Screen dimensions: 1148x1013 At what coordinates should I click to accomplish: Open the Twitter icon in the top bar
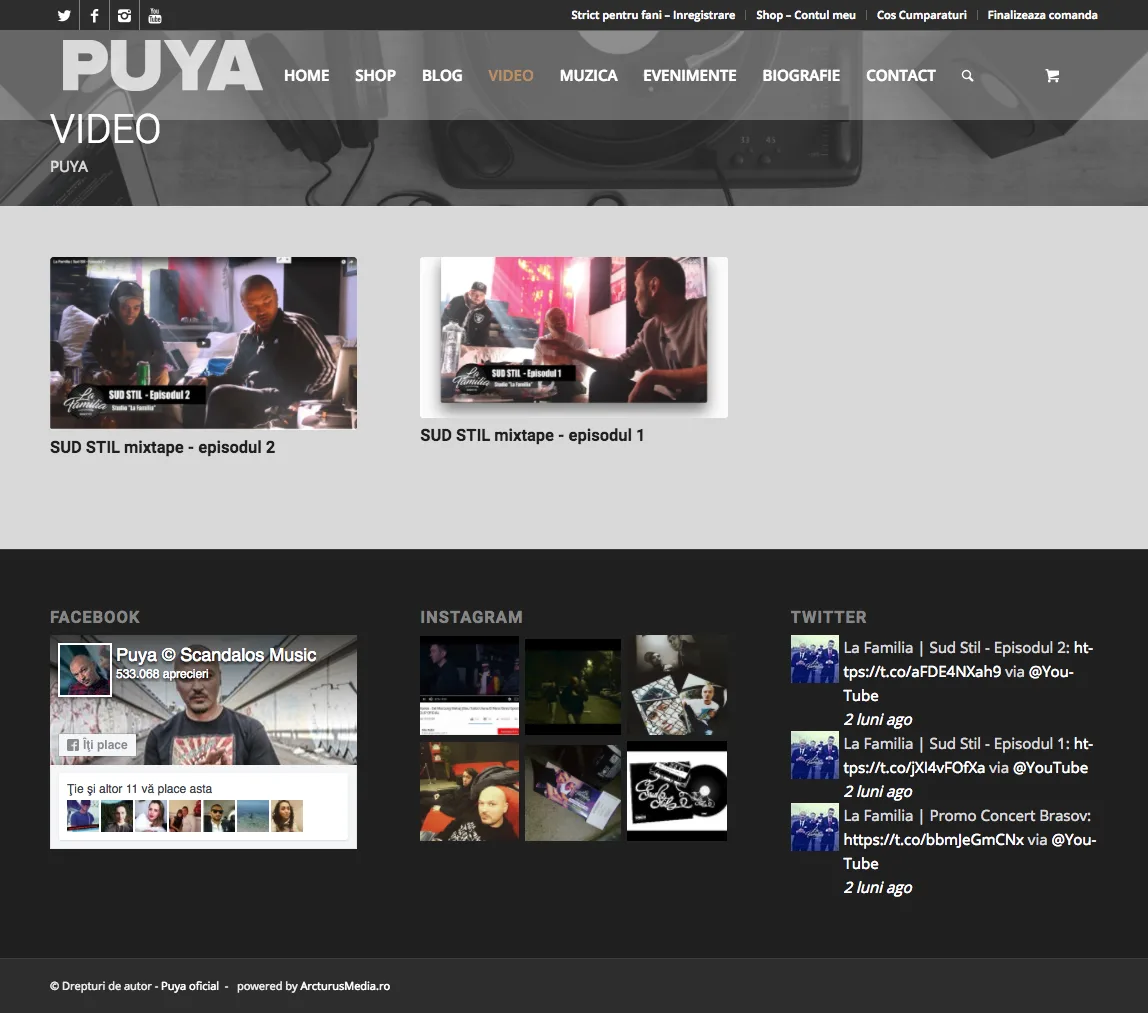(x=63, y=15)
